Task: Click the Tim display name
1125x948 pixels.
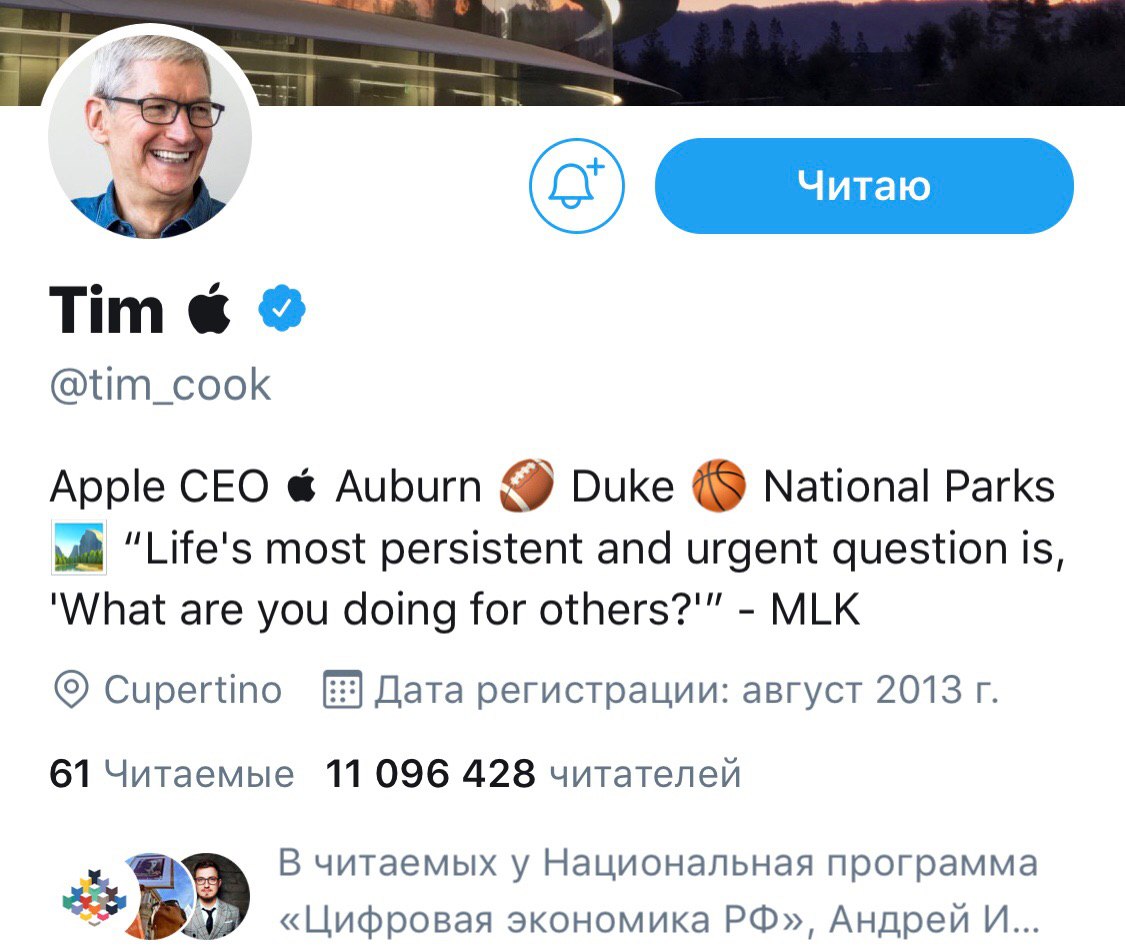Action: pos(106,309)
